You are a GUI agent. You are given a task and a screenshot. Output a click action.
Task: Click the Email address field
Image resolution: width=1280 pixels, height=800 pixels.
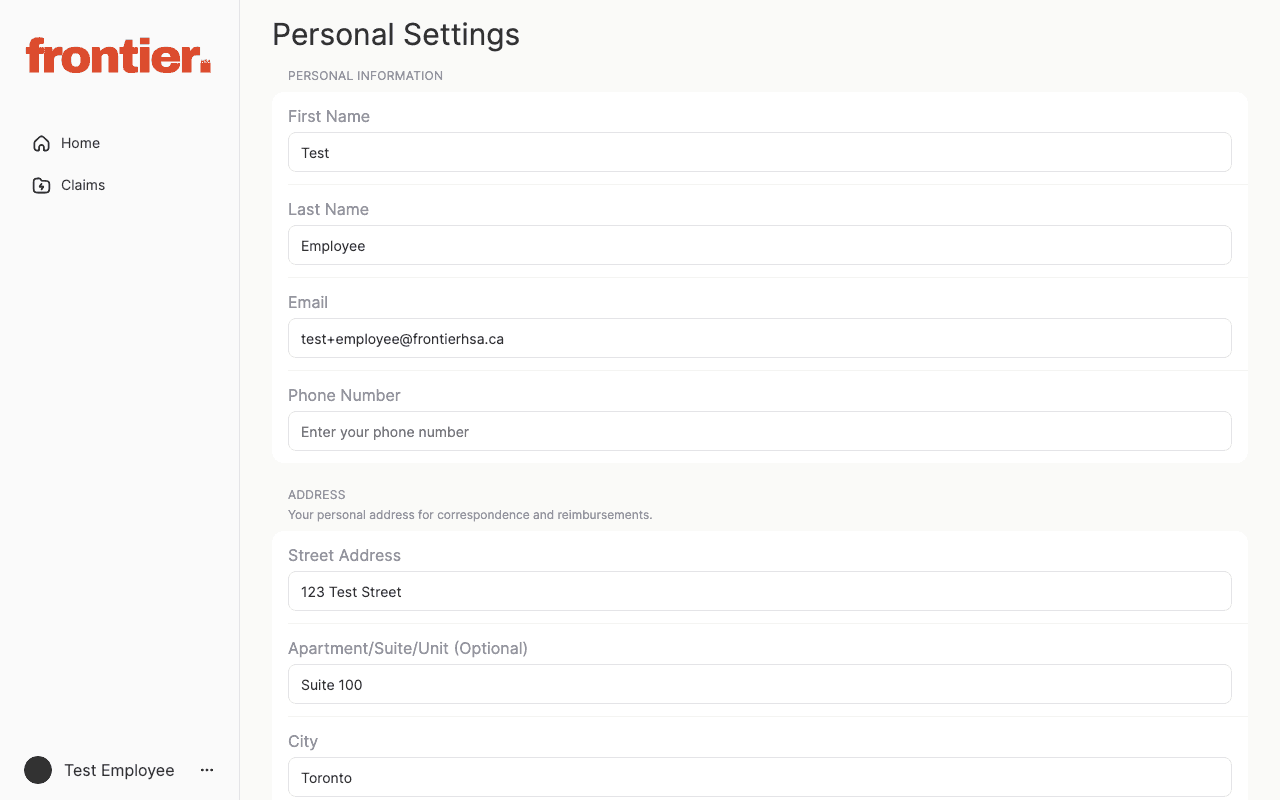760,338
